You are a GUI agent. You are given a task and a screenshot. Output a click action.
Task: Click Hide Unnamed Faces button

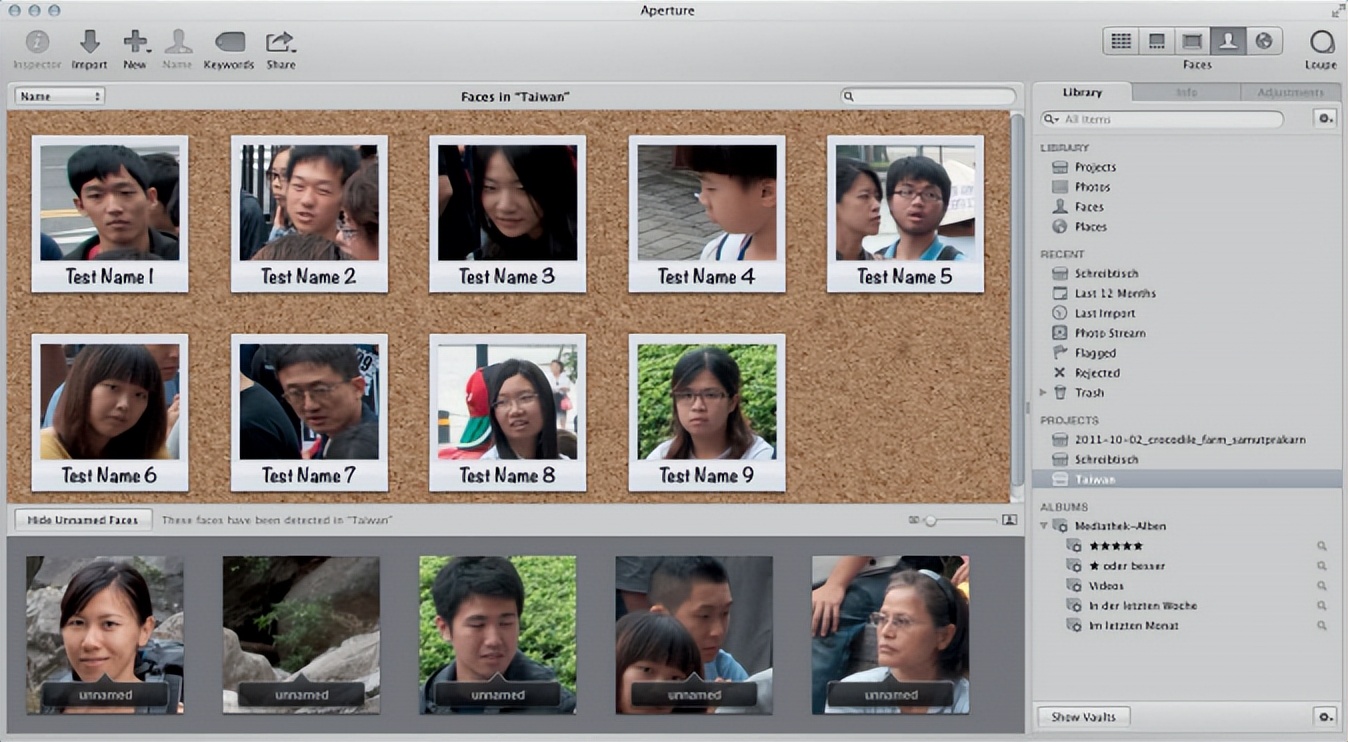click(83, 520)
